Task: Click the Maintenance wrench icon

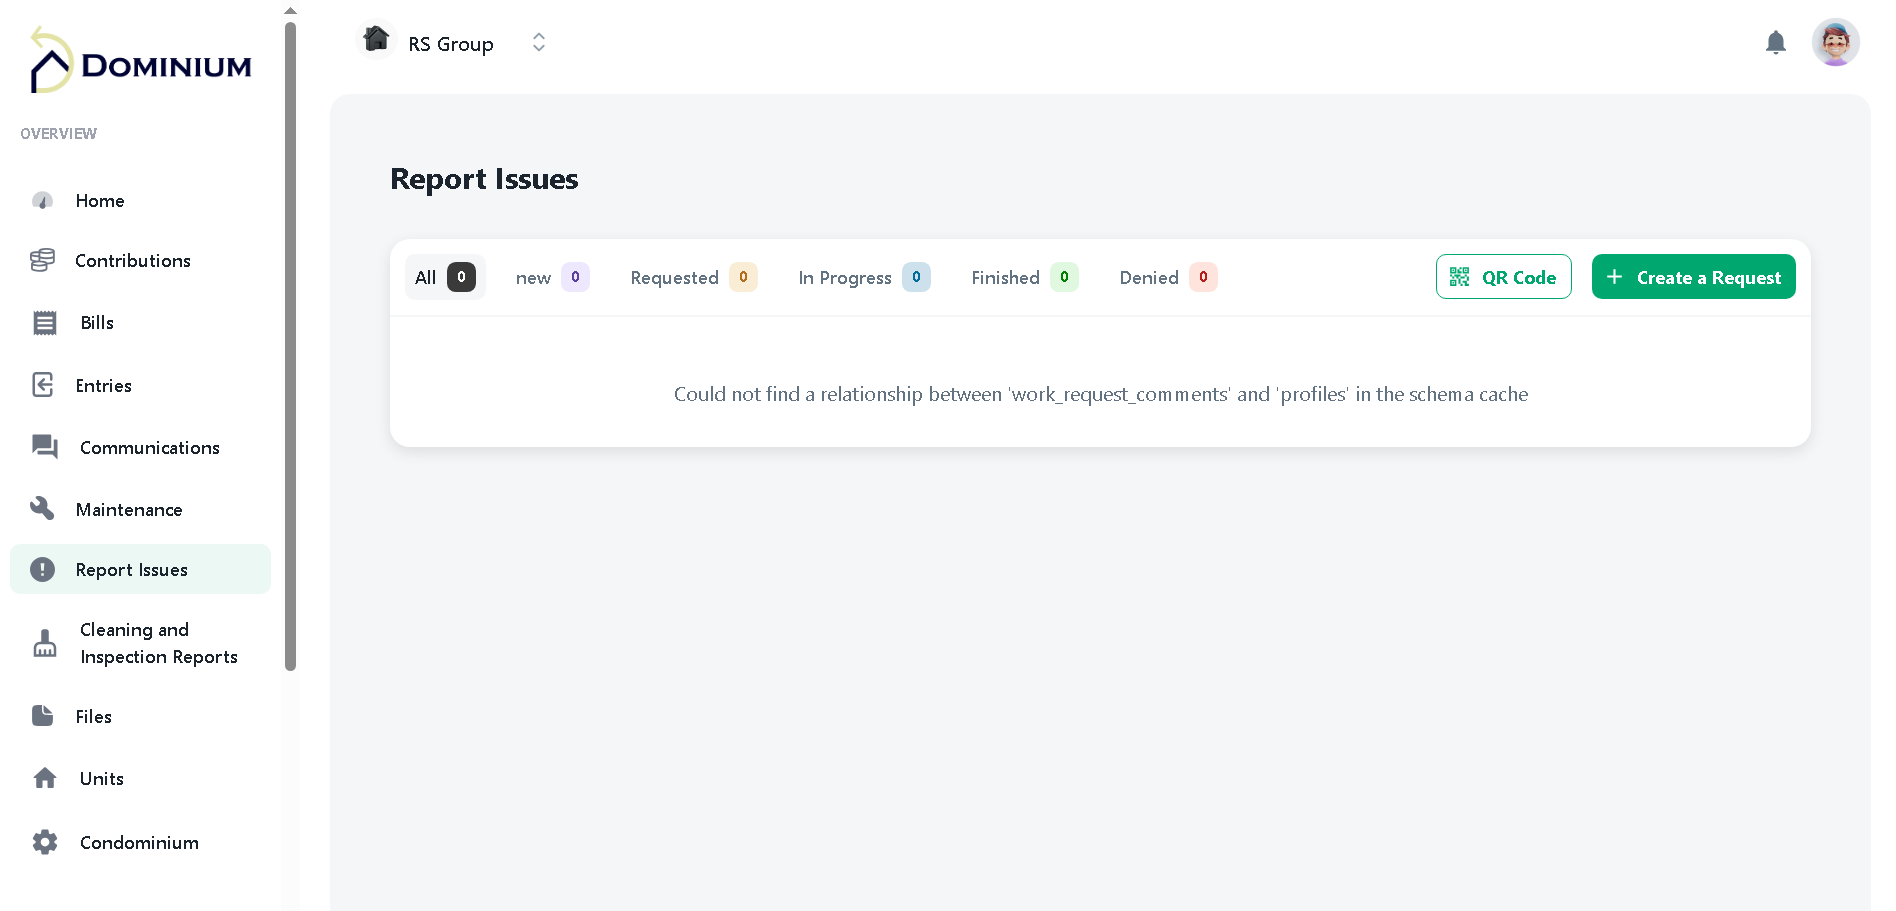Action: click(x=43, y=508)
